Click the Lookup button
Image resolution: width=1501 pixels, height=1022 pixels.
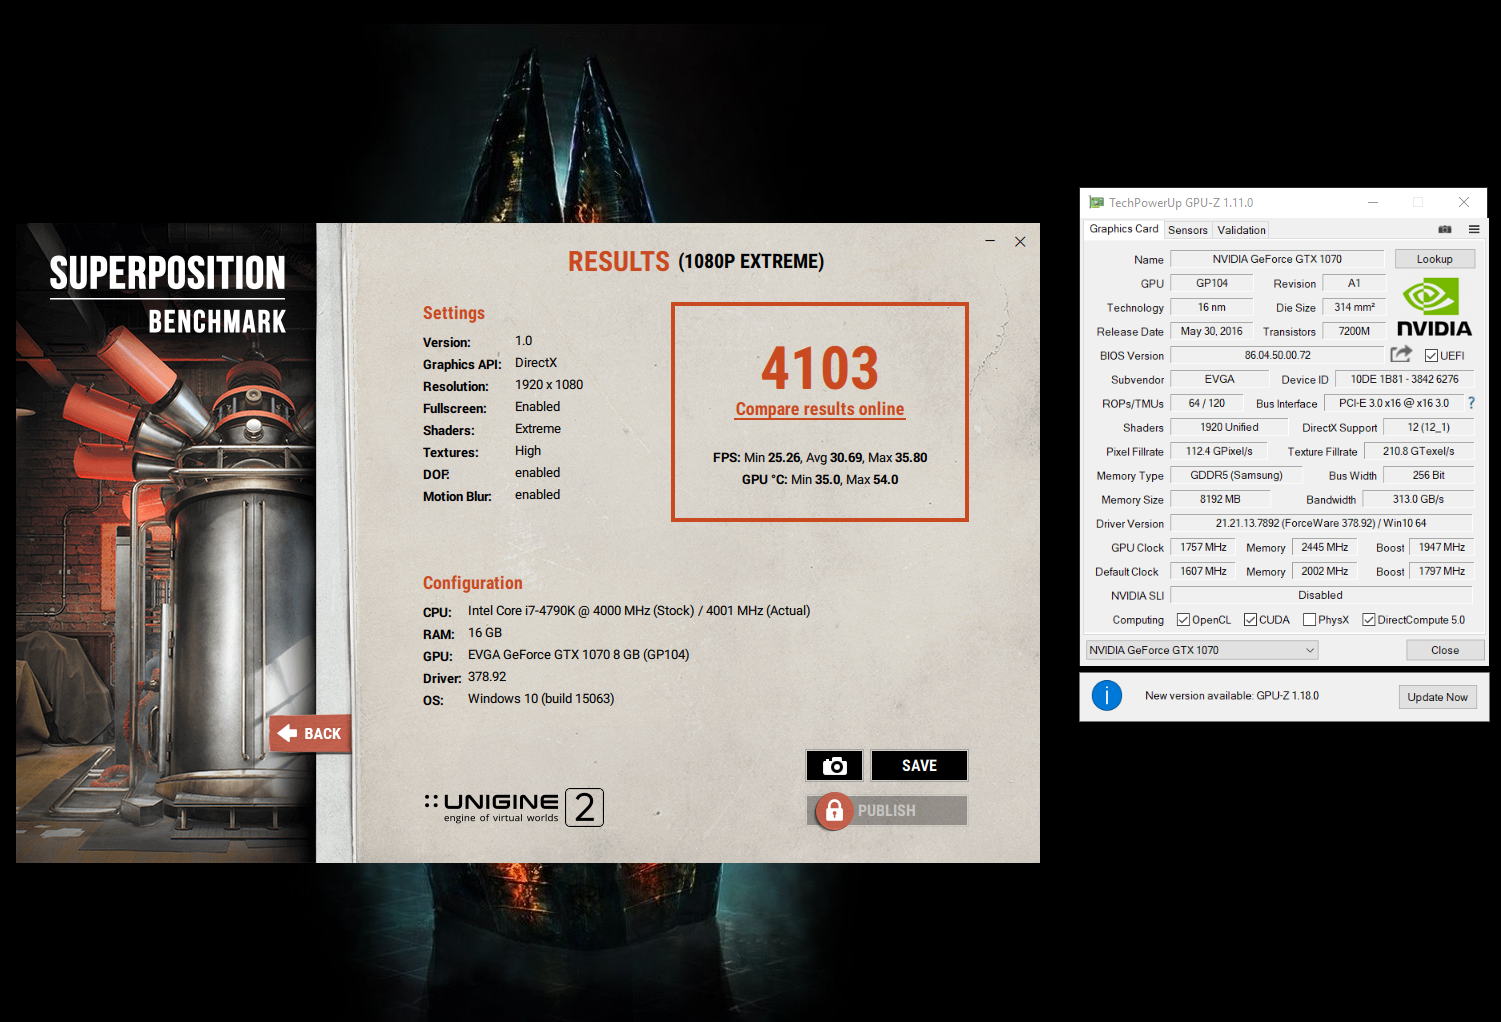click(x=1434, y=259)
